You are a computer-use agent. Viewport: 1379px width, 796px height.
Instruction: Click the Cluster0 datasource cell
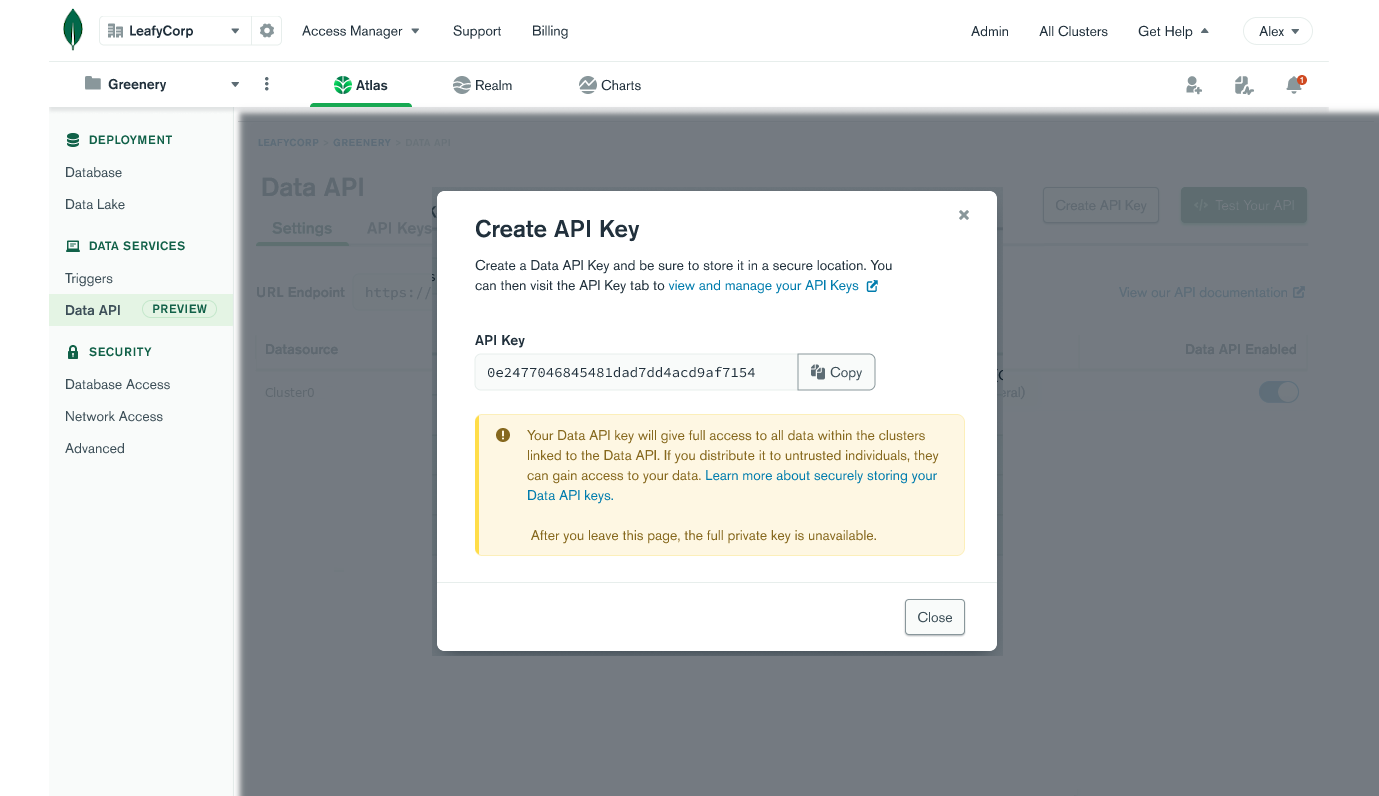[290, 393]
